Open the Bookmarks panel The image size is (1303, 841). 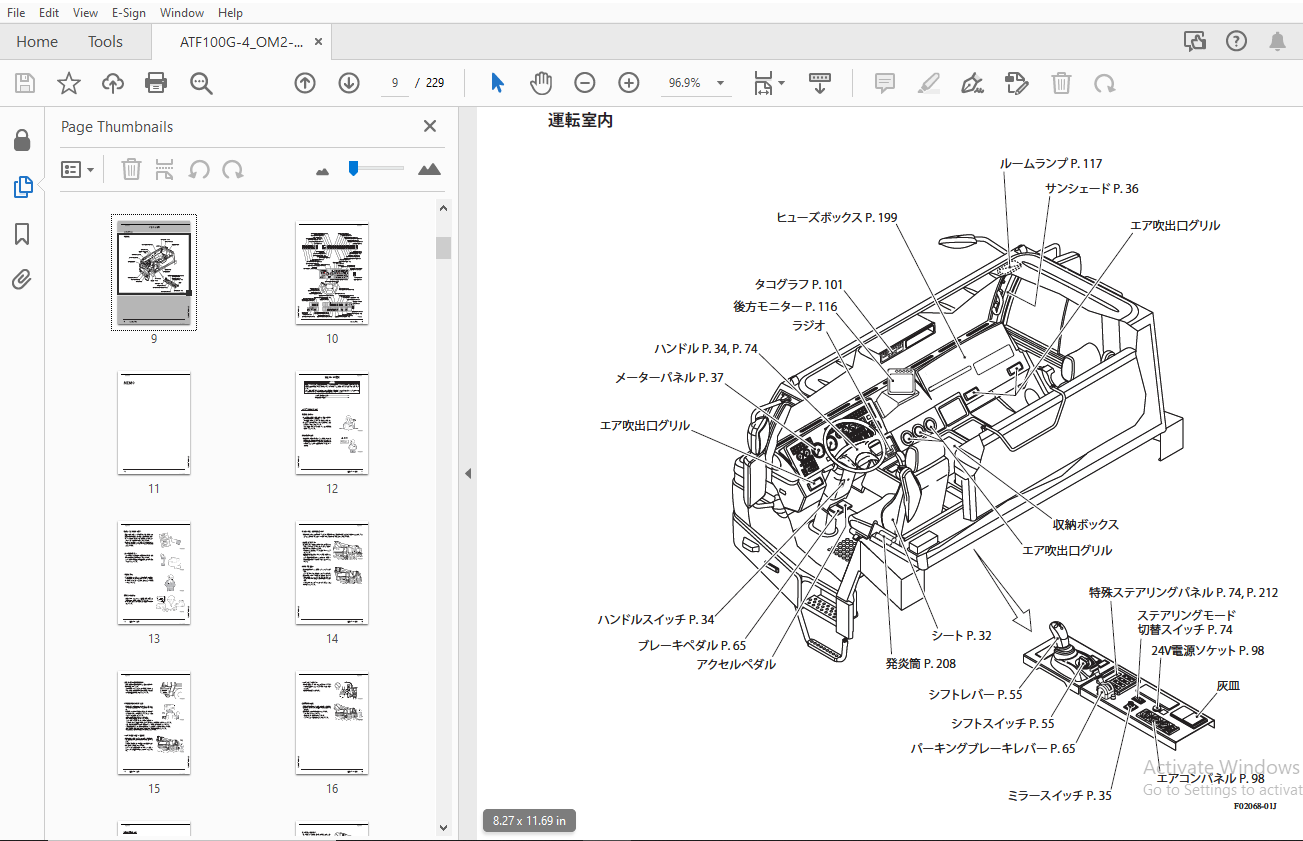(22, 234)
